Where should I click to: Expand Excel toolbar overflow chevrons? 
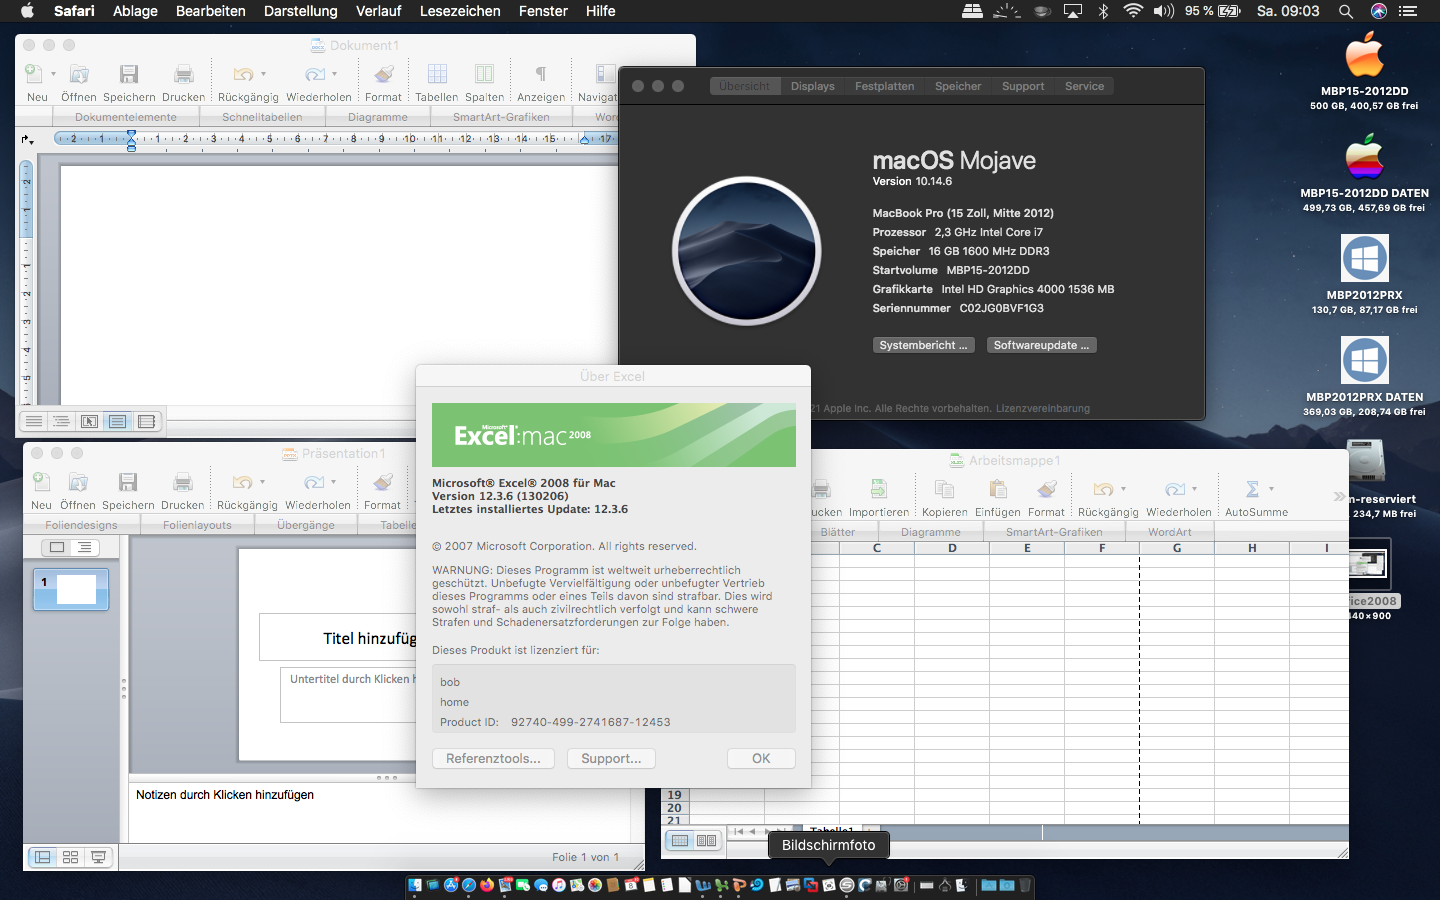pos(1339,496)
